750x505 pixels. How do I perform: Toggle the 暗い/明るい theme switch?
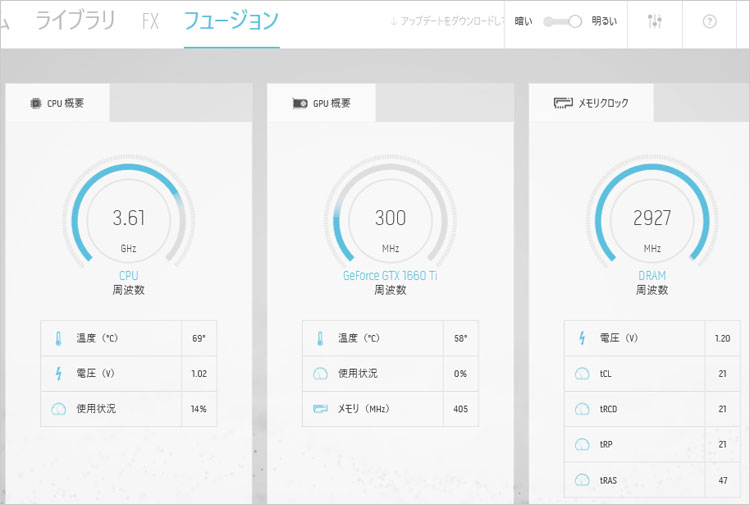pyautogui.click(x=563, y=22)
